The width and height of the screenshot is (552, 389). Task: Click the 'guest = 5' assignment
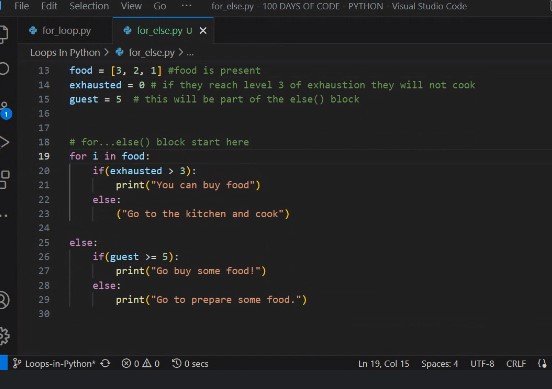pos(95,99)
